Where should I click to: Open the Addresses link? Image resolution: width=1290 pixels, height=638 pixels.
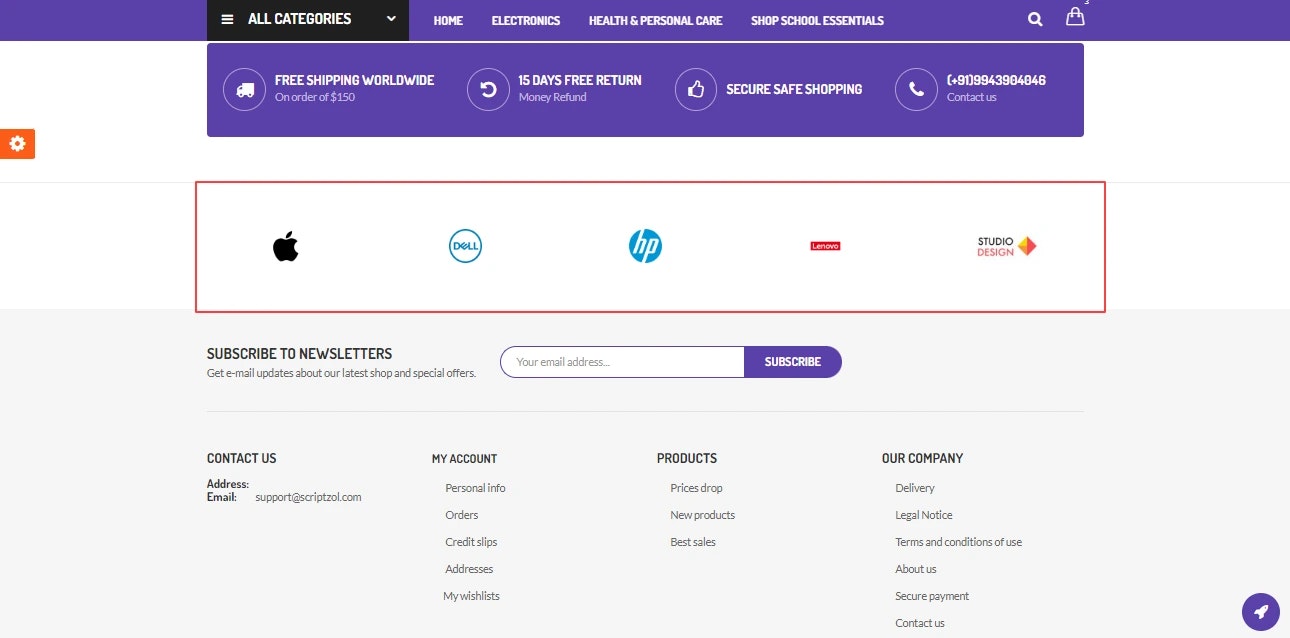[469, 569]
